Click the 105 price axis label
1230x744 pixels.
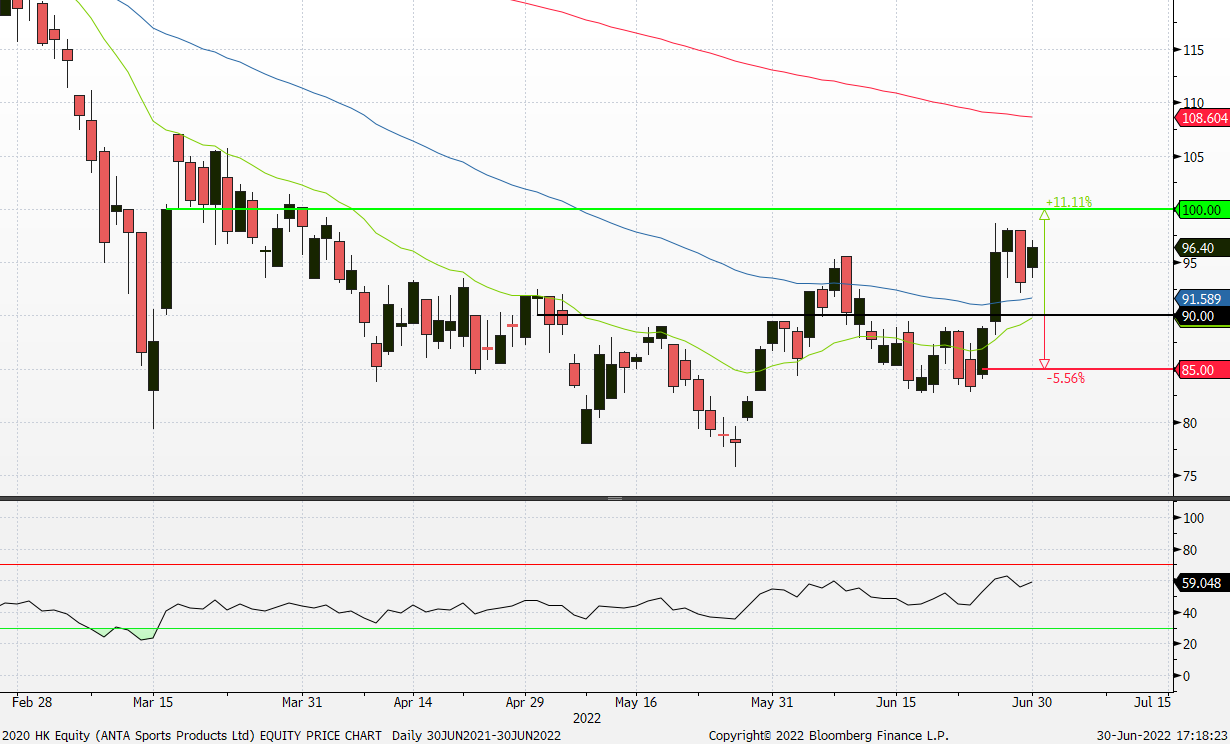click(1193, 156)
